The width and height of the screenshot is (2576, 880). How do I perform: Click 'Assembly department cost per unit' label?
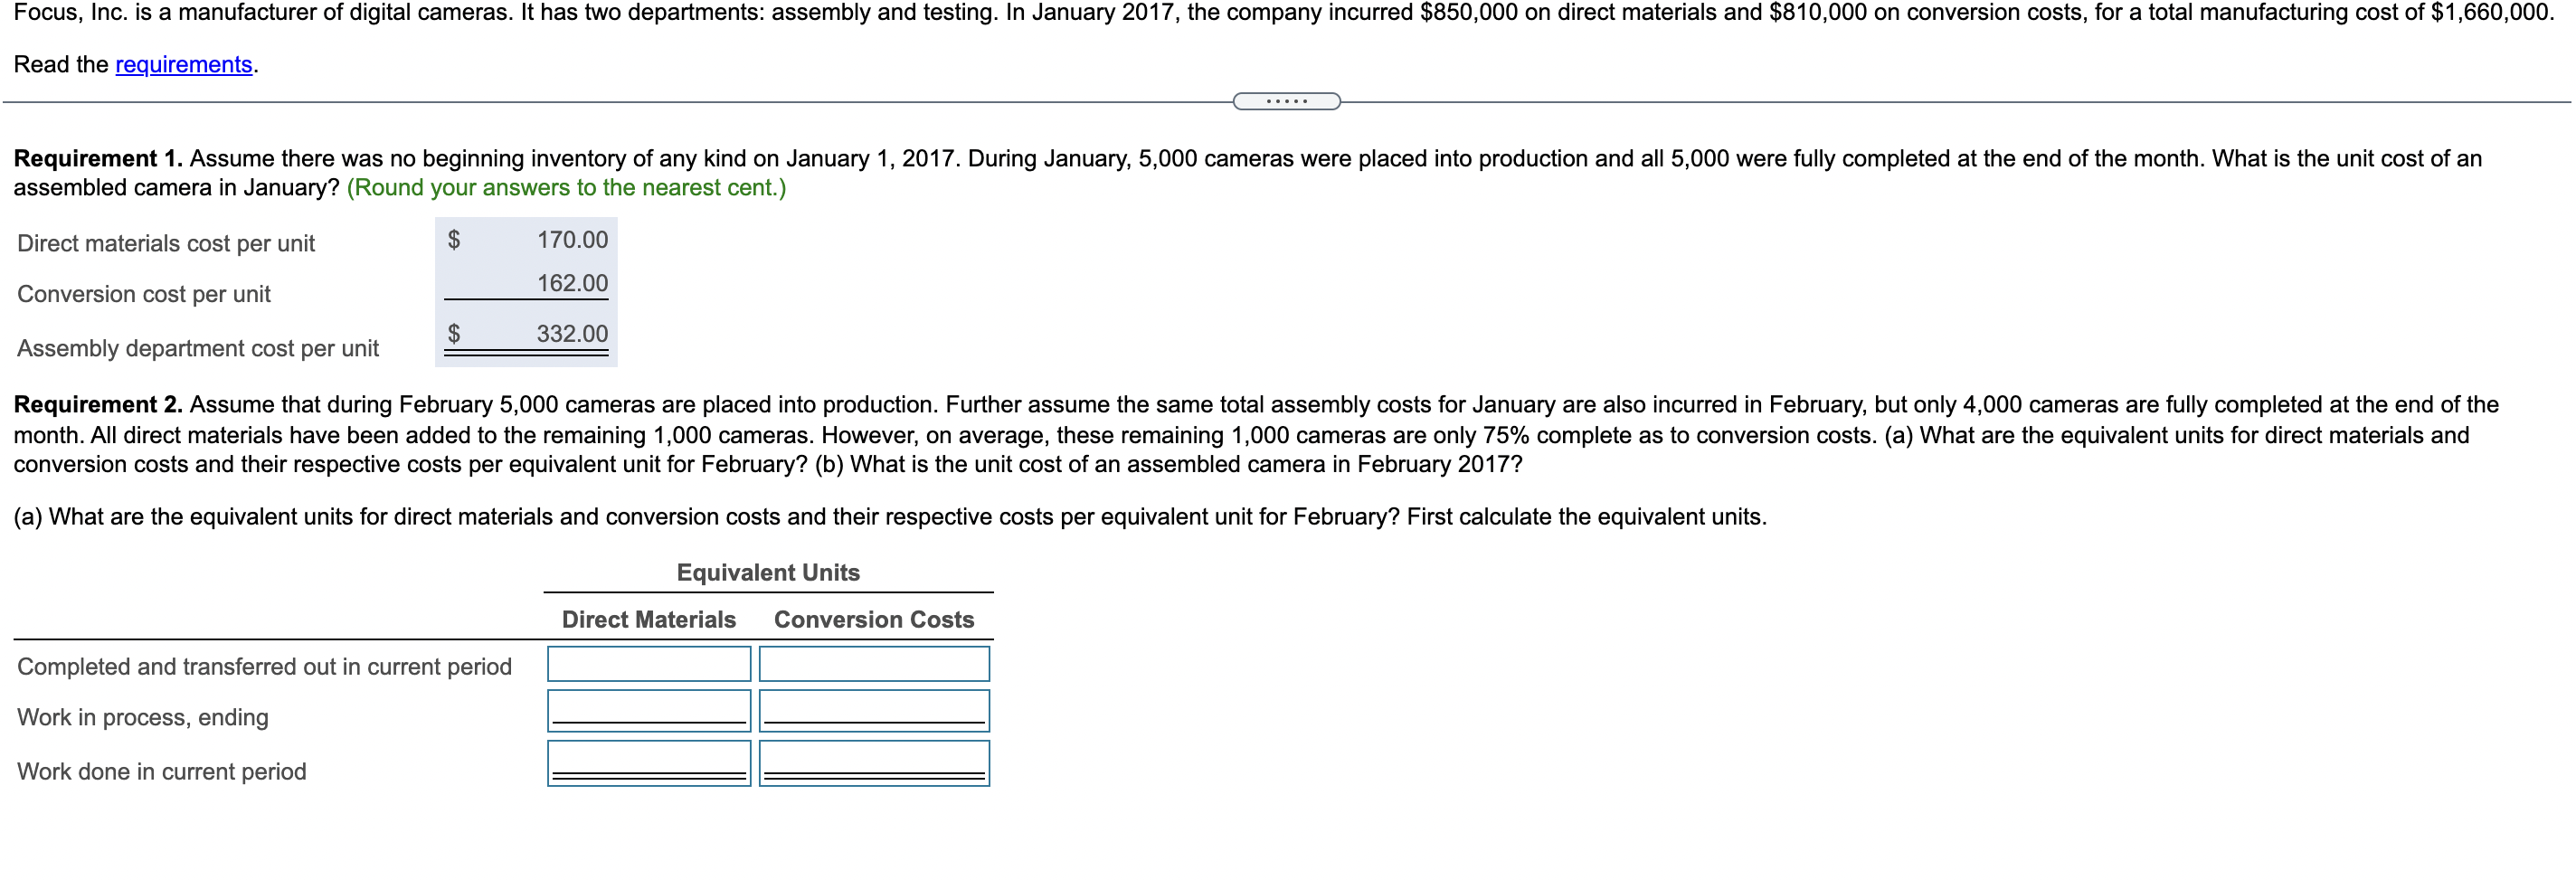pyautogui.click(x=198, y=349)
